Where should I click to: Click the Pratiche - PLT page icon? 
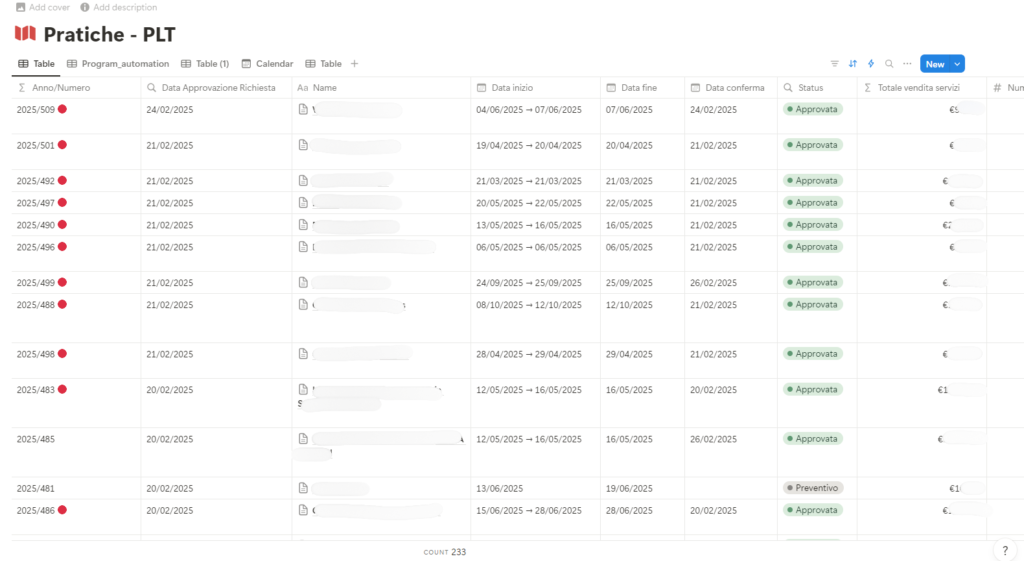point(25,34)
